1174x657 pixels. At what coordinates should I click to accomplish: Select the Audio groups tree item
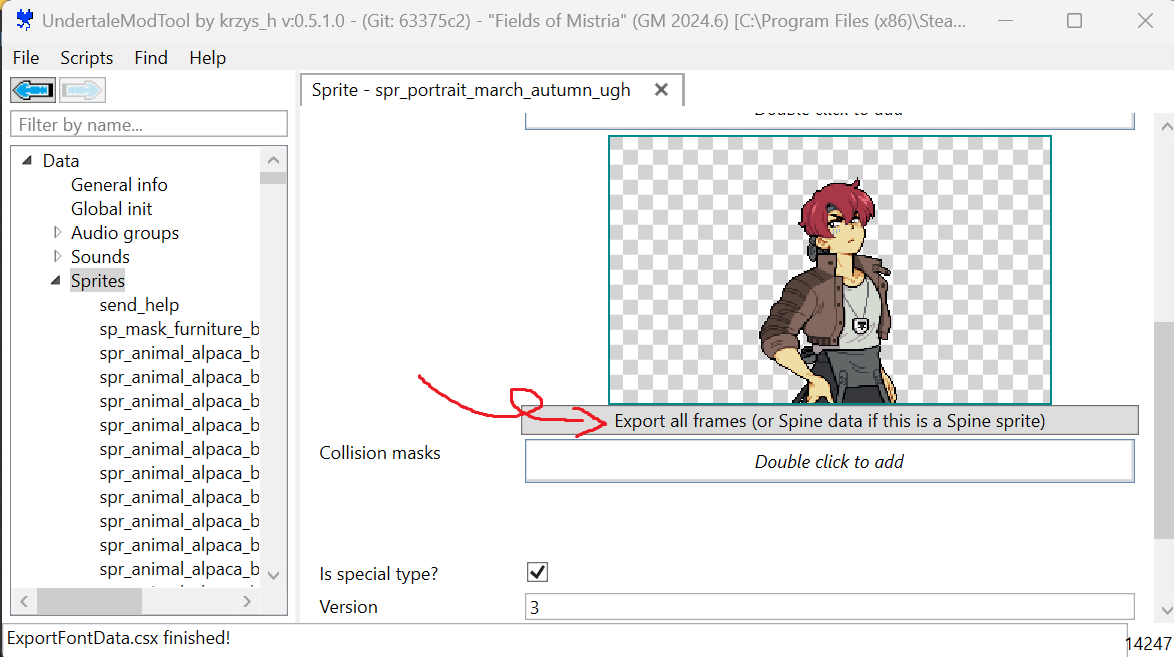[125, 232]
